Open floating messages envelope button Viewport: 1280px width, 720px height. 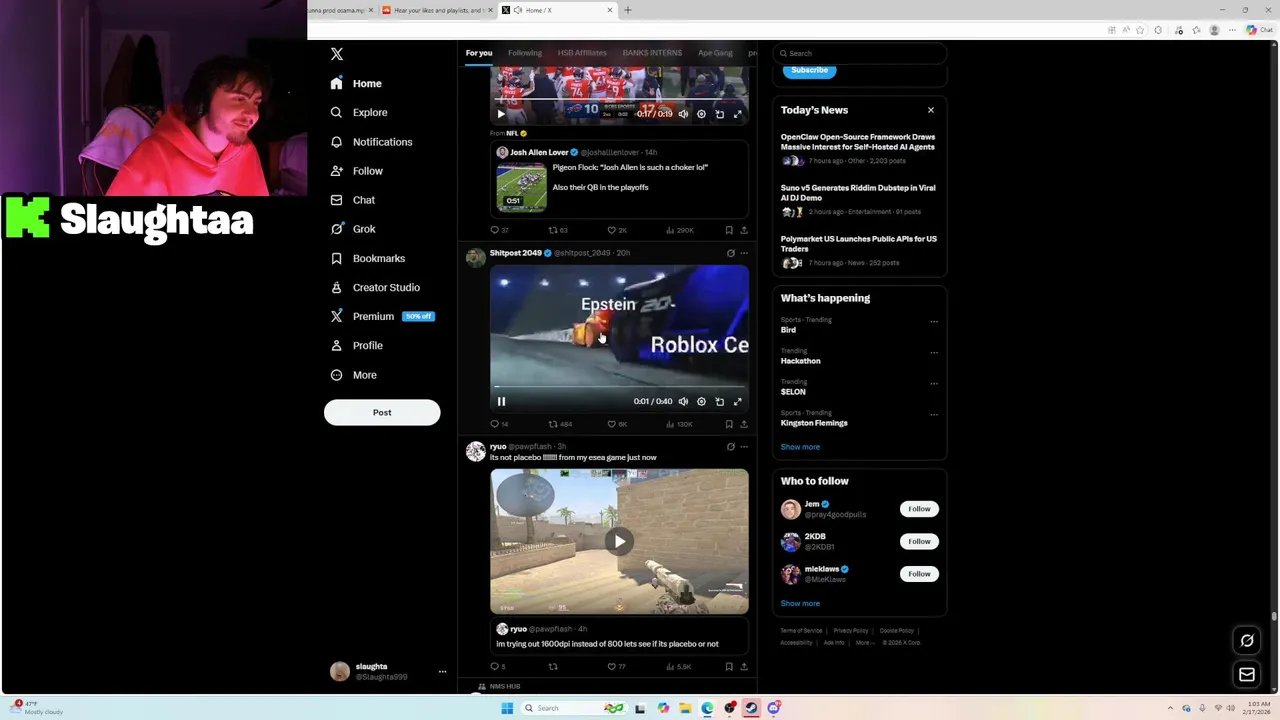click(x=1247, y=675)
